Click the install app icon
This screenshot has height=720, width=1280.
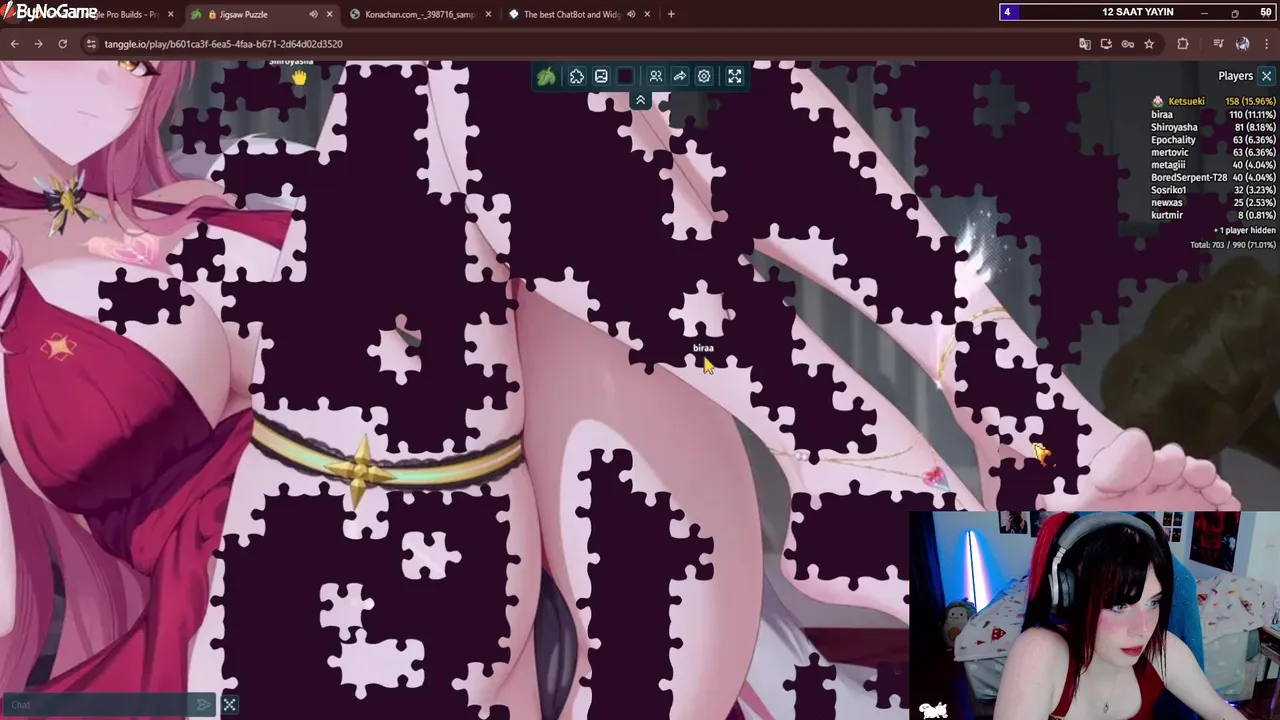pyautogui.click(x=1106, y=44)
